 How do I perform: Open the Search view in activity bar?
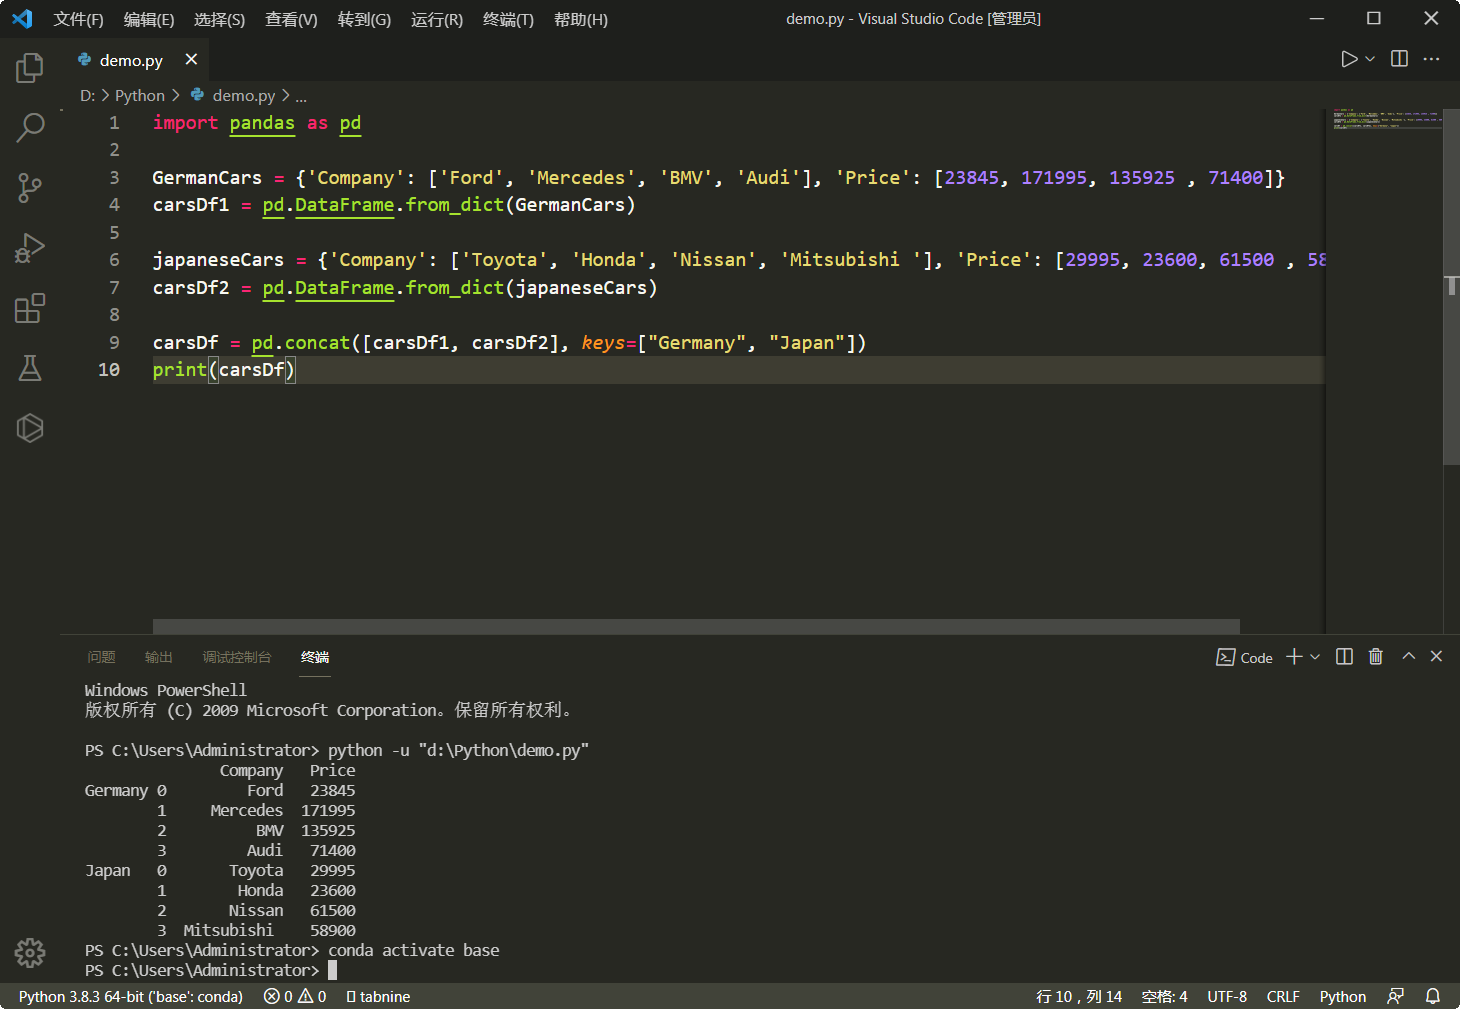[30, 128]
